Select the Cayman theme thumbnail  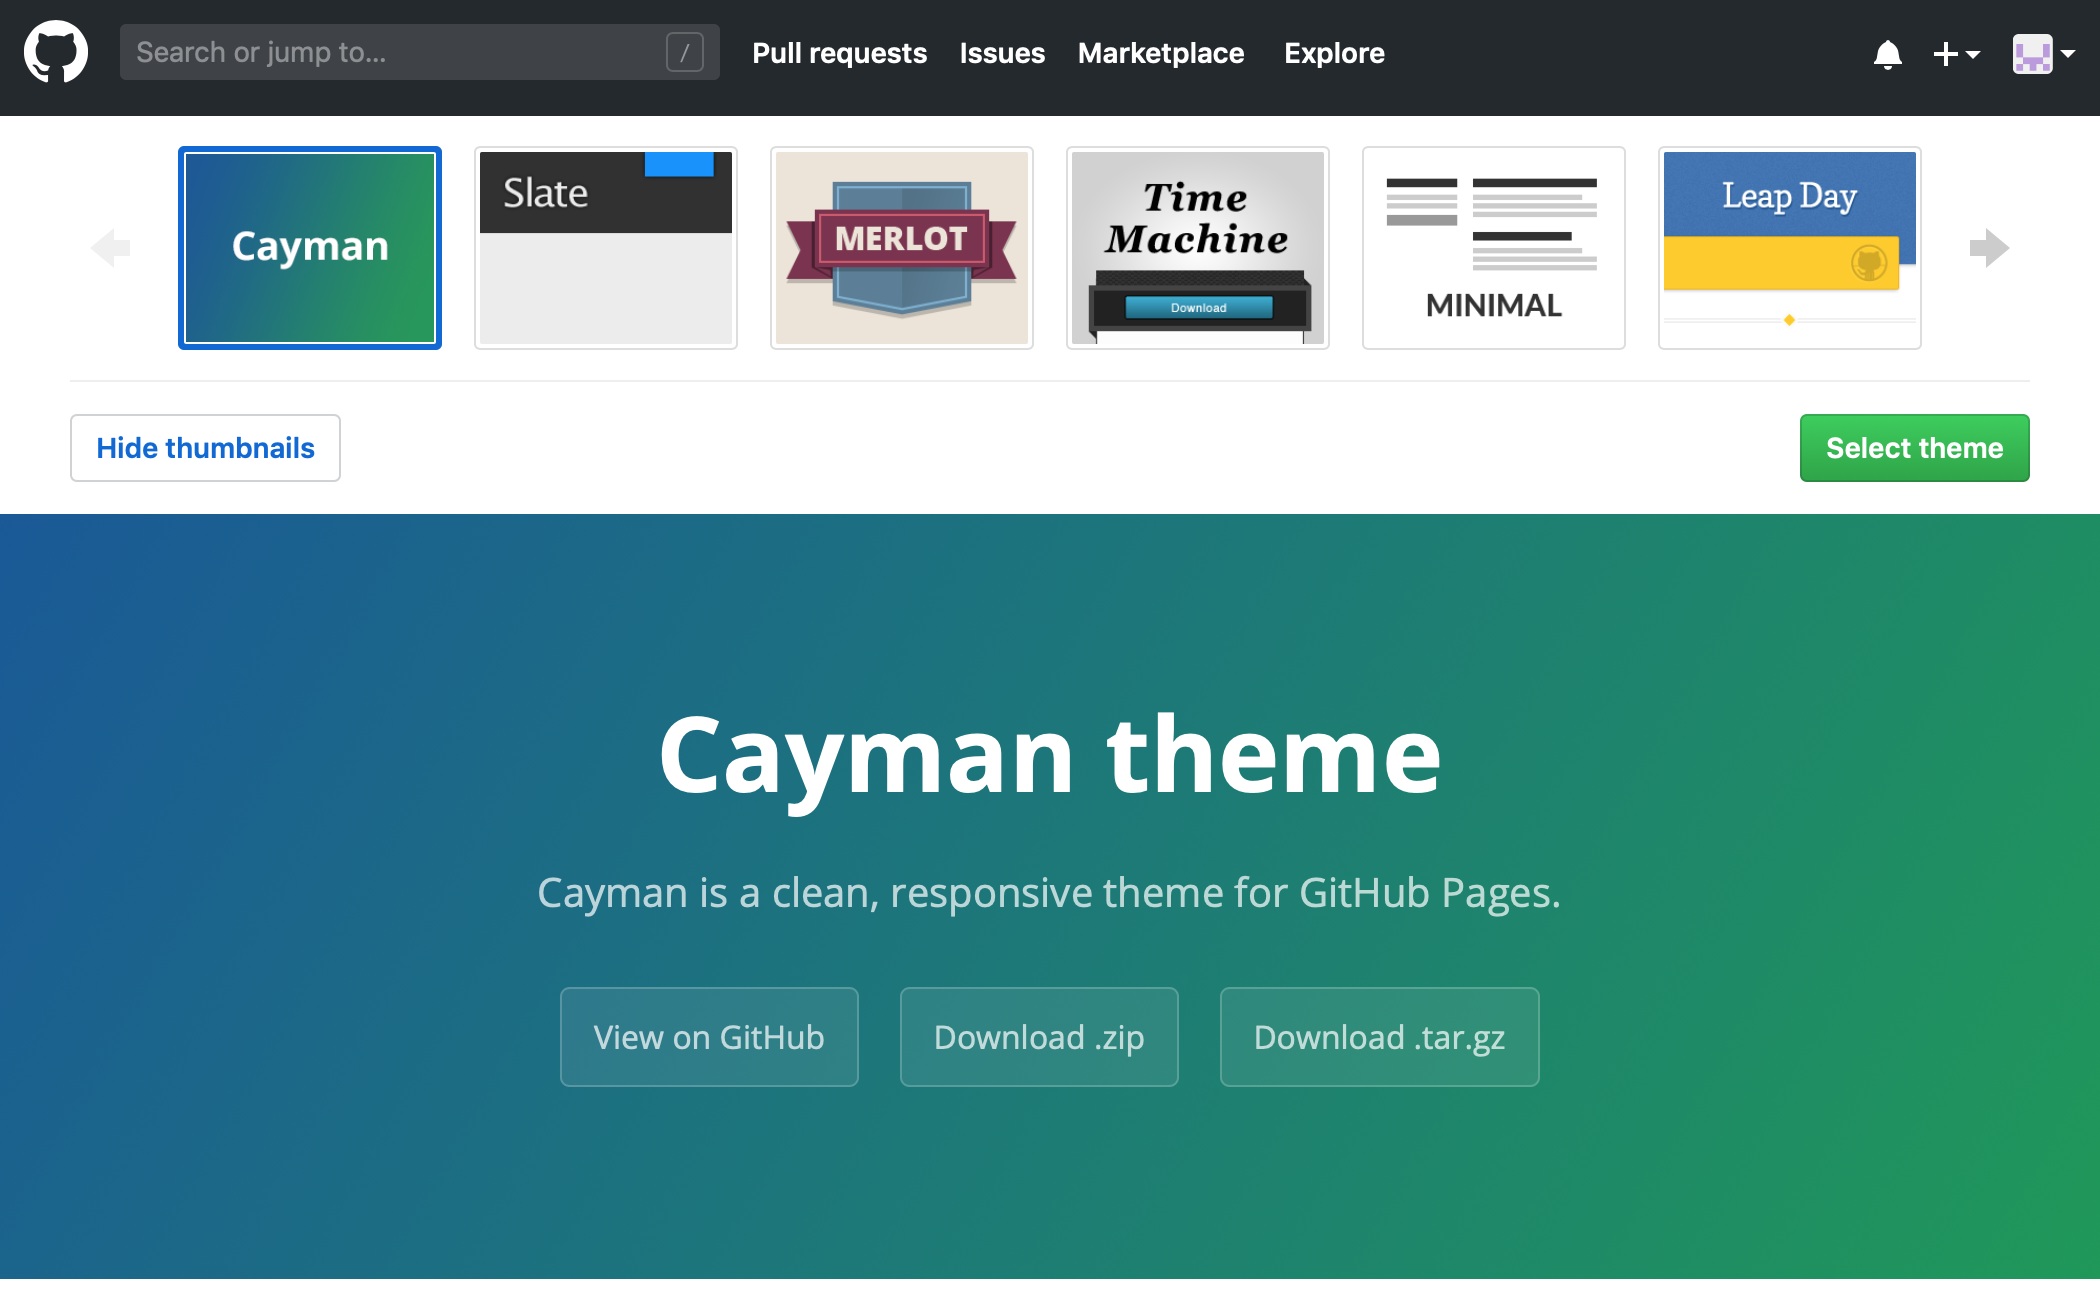309,243
